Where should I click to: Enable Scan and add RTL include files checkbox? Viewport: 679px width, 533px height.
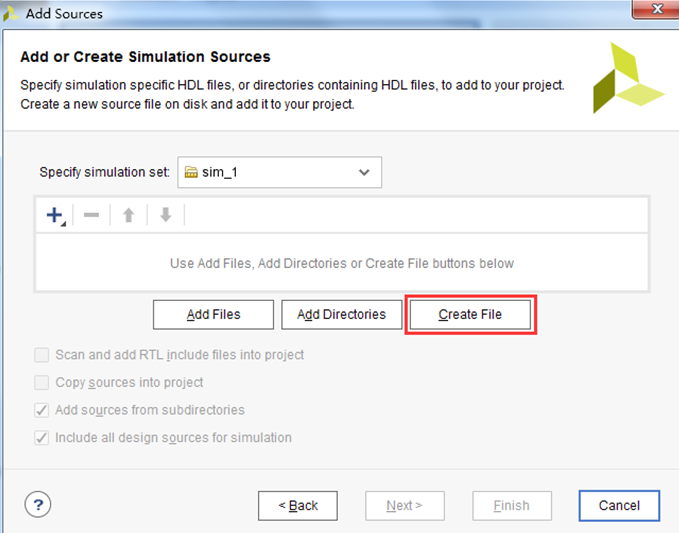42,355
